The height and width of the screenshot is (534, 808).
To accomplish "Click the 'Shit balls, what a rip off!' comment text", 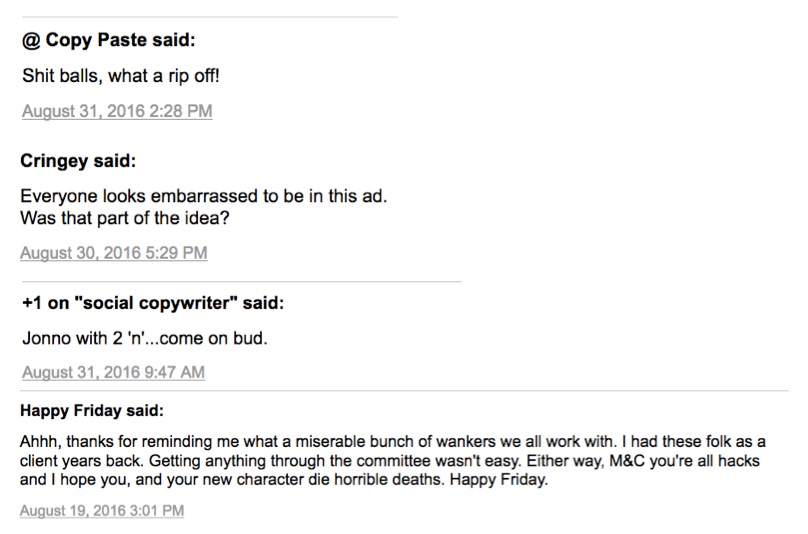I will tap(121, 76).
